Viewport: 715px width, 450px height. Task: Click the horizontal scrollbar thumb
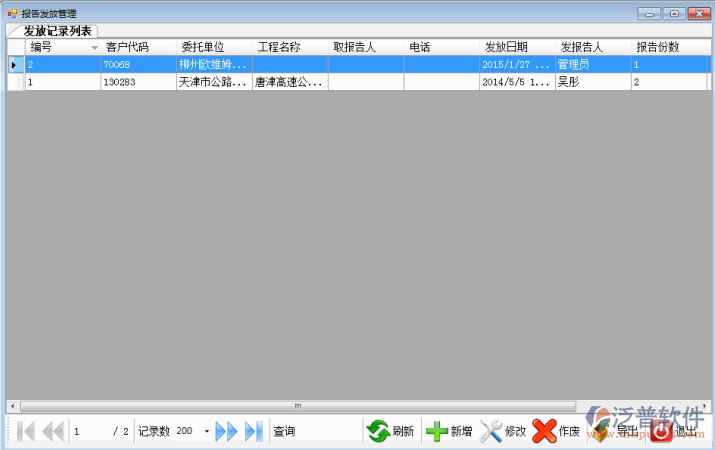pyautogui.click(x=298, y=406)
